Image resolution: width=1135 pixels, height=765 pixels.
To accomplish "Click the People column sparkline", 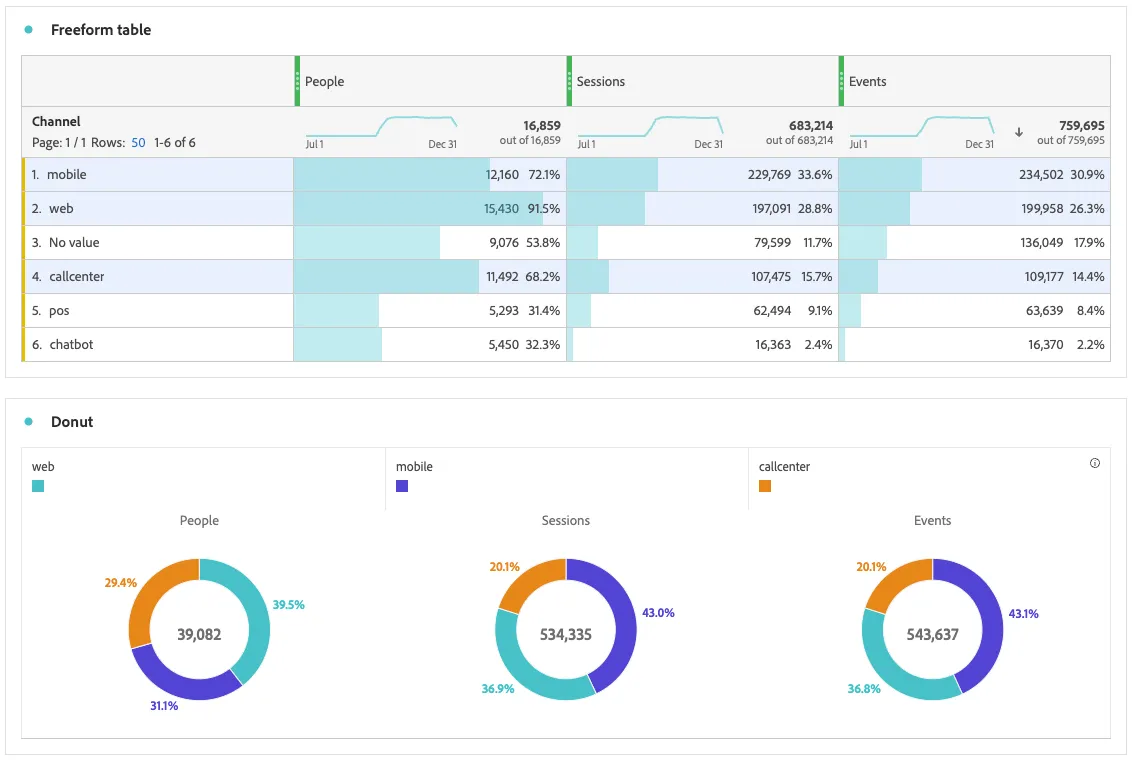I will coord(381,127).
